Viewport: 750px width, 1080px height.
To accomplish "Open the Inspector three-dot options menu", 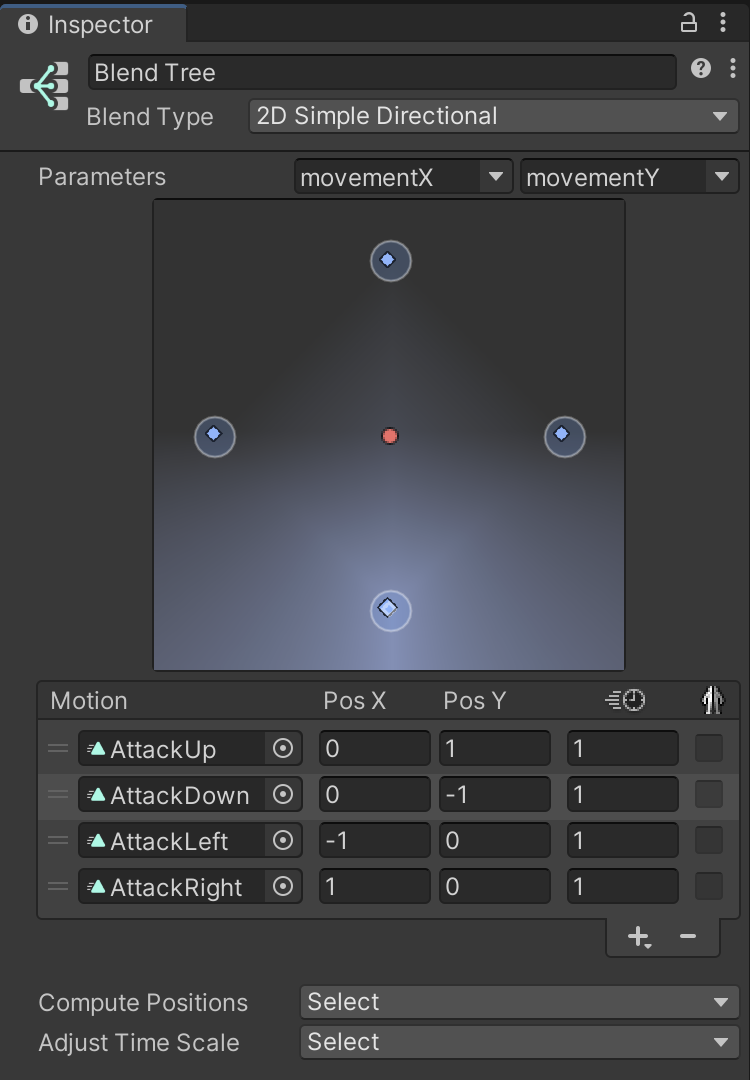I will (x=723, y=22).
